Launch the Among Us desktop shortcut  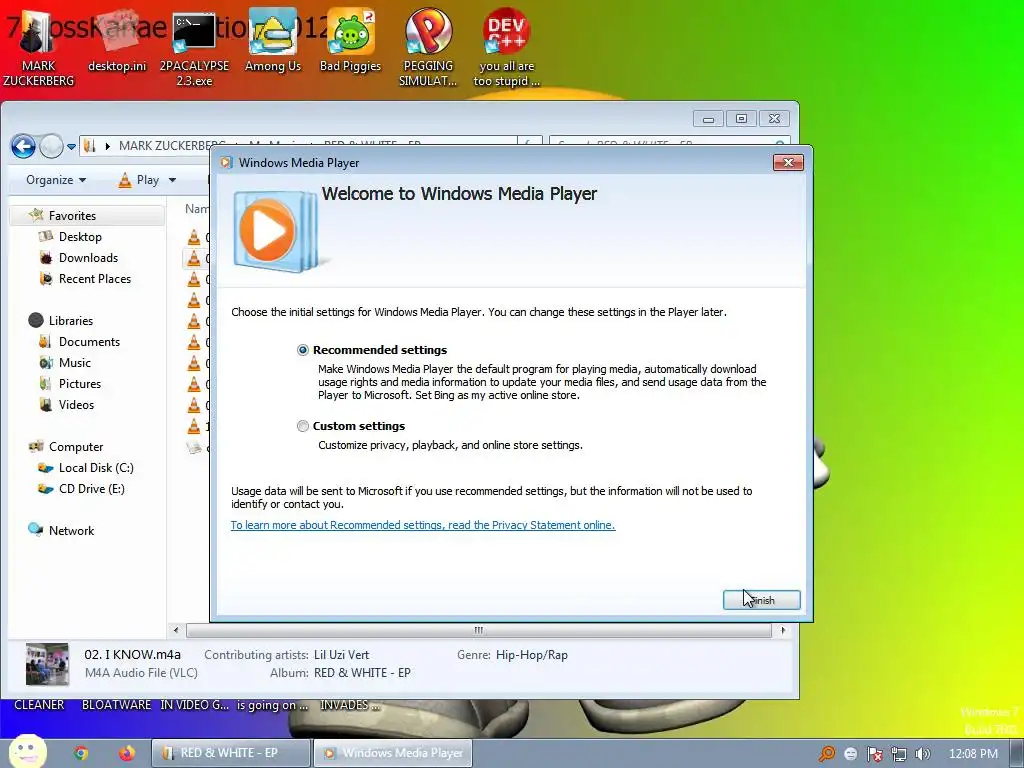click(x=273, y=40)
